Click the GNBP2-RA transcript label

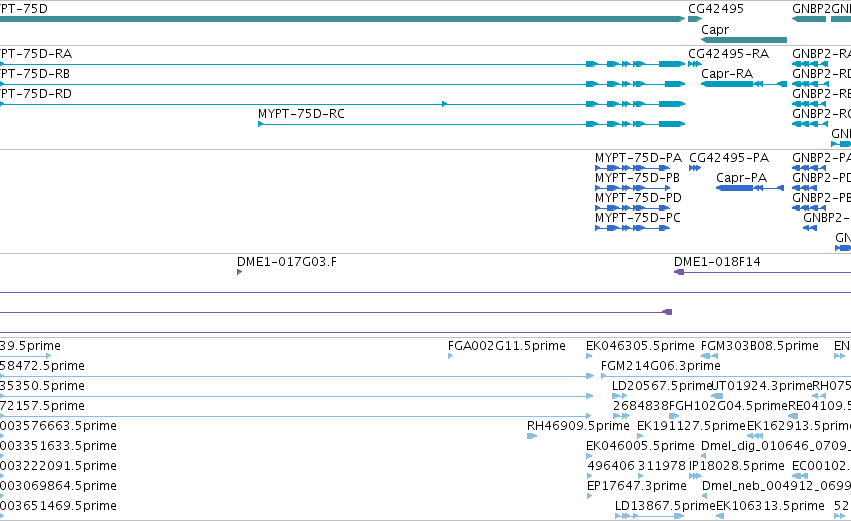(x=821, y=54)
